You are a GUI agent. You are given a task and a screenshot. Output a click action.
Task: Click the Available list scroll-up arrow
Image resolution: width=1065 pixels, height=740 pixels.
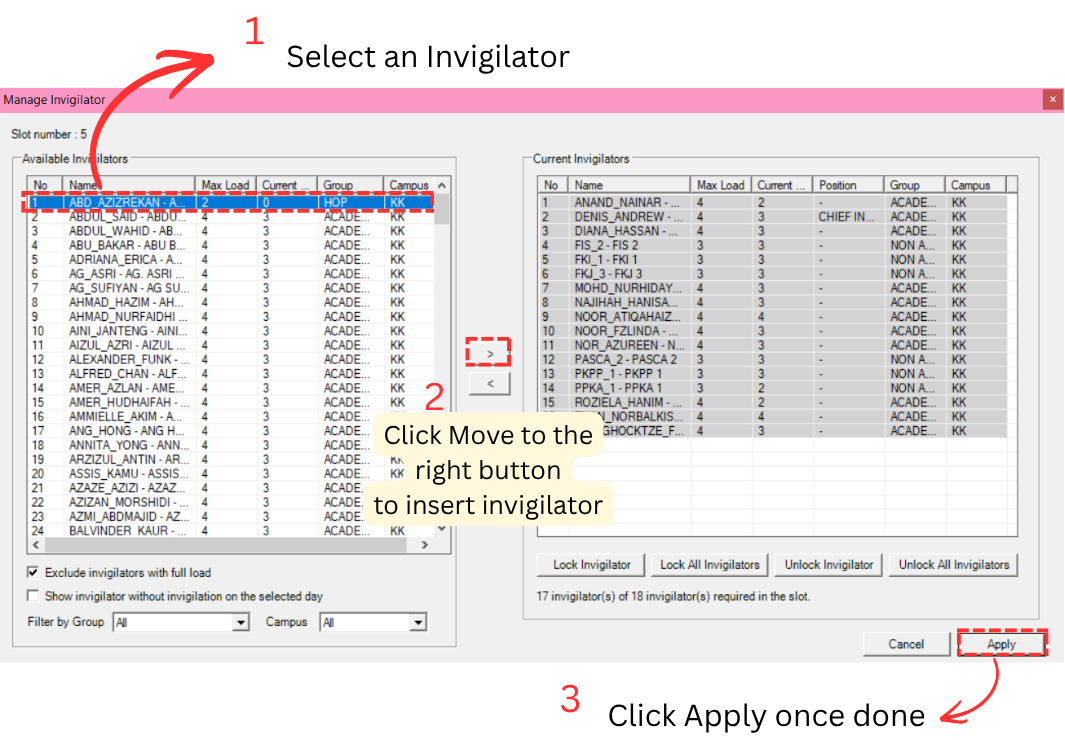[442, 185]
